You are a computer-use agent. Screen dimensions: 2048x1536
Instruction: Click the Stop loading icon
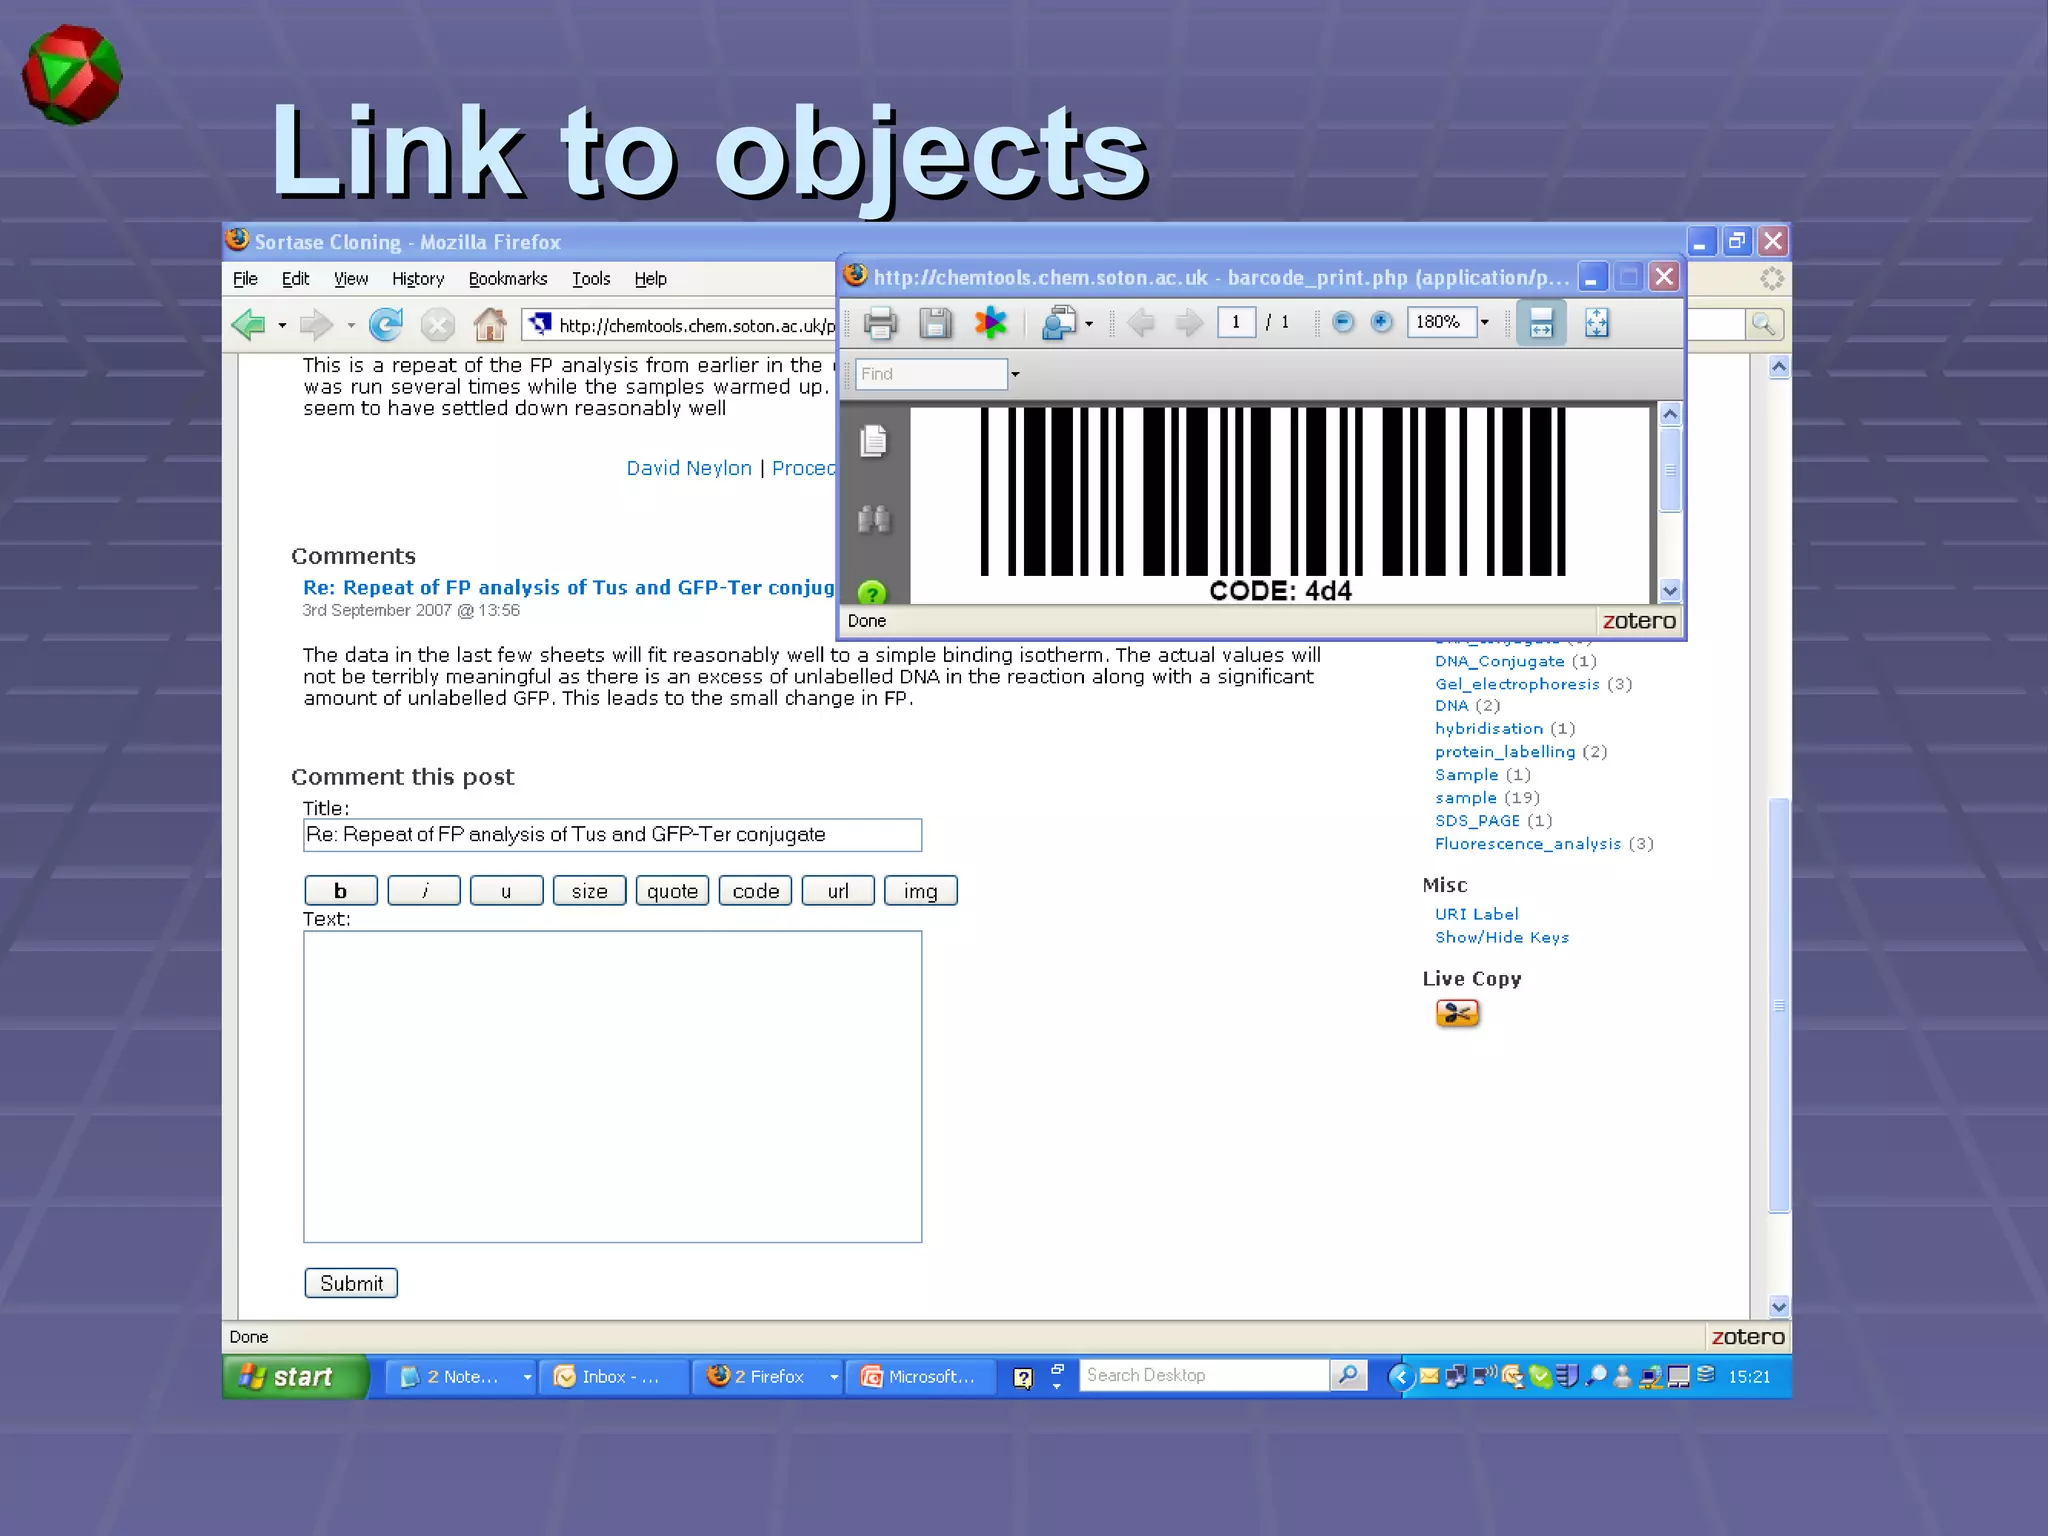(437, 325)
